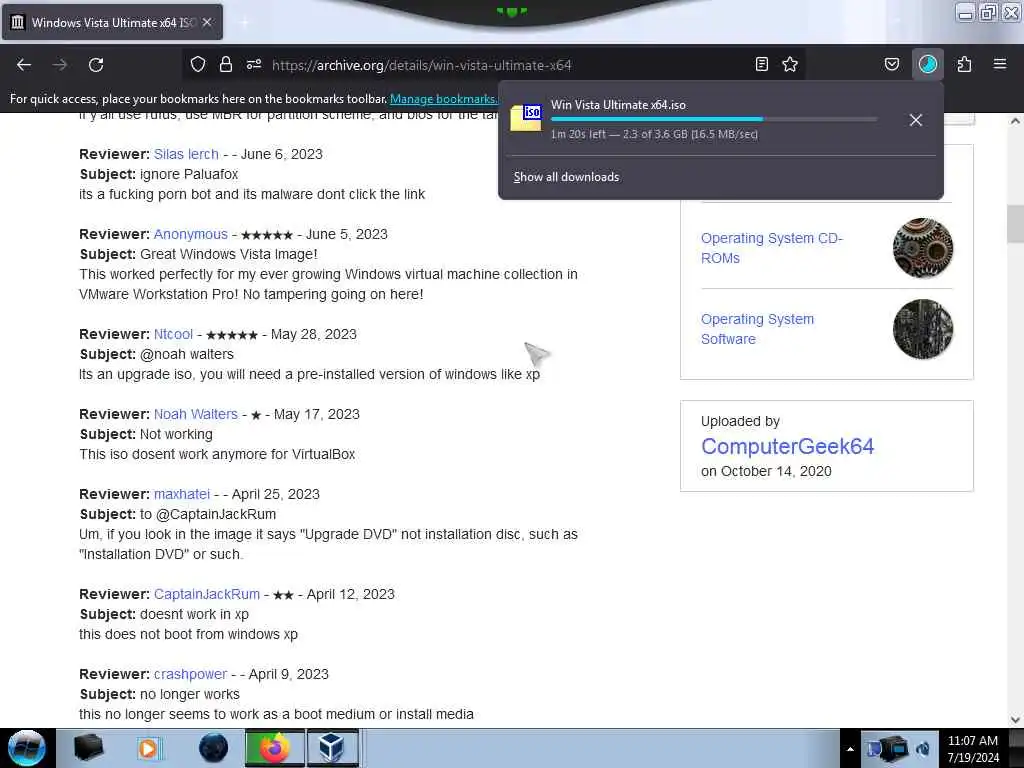Open reviewer Silas lerch profile
The width and height of the screenshot is (1024, 768).
click(x=186, y=154)
